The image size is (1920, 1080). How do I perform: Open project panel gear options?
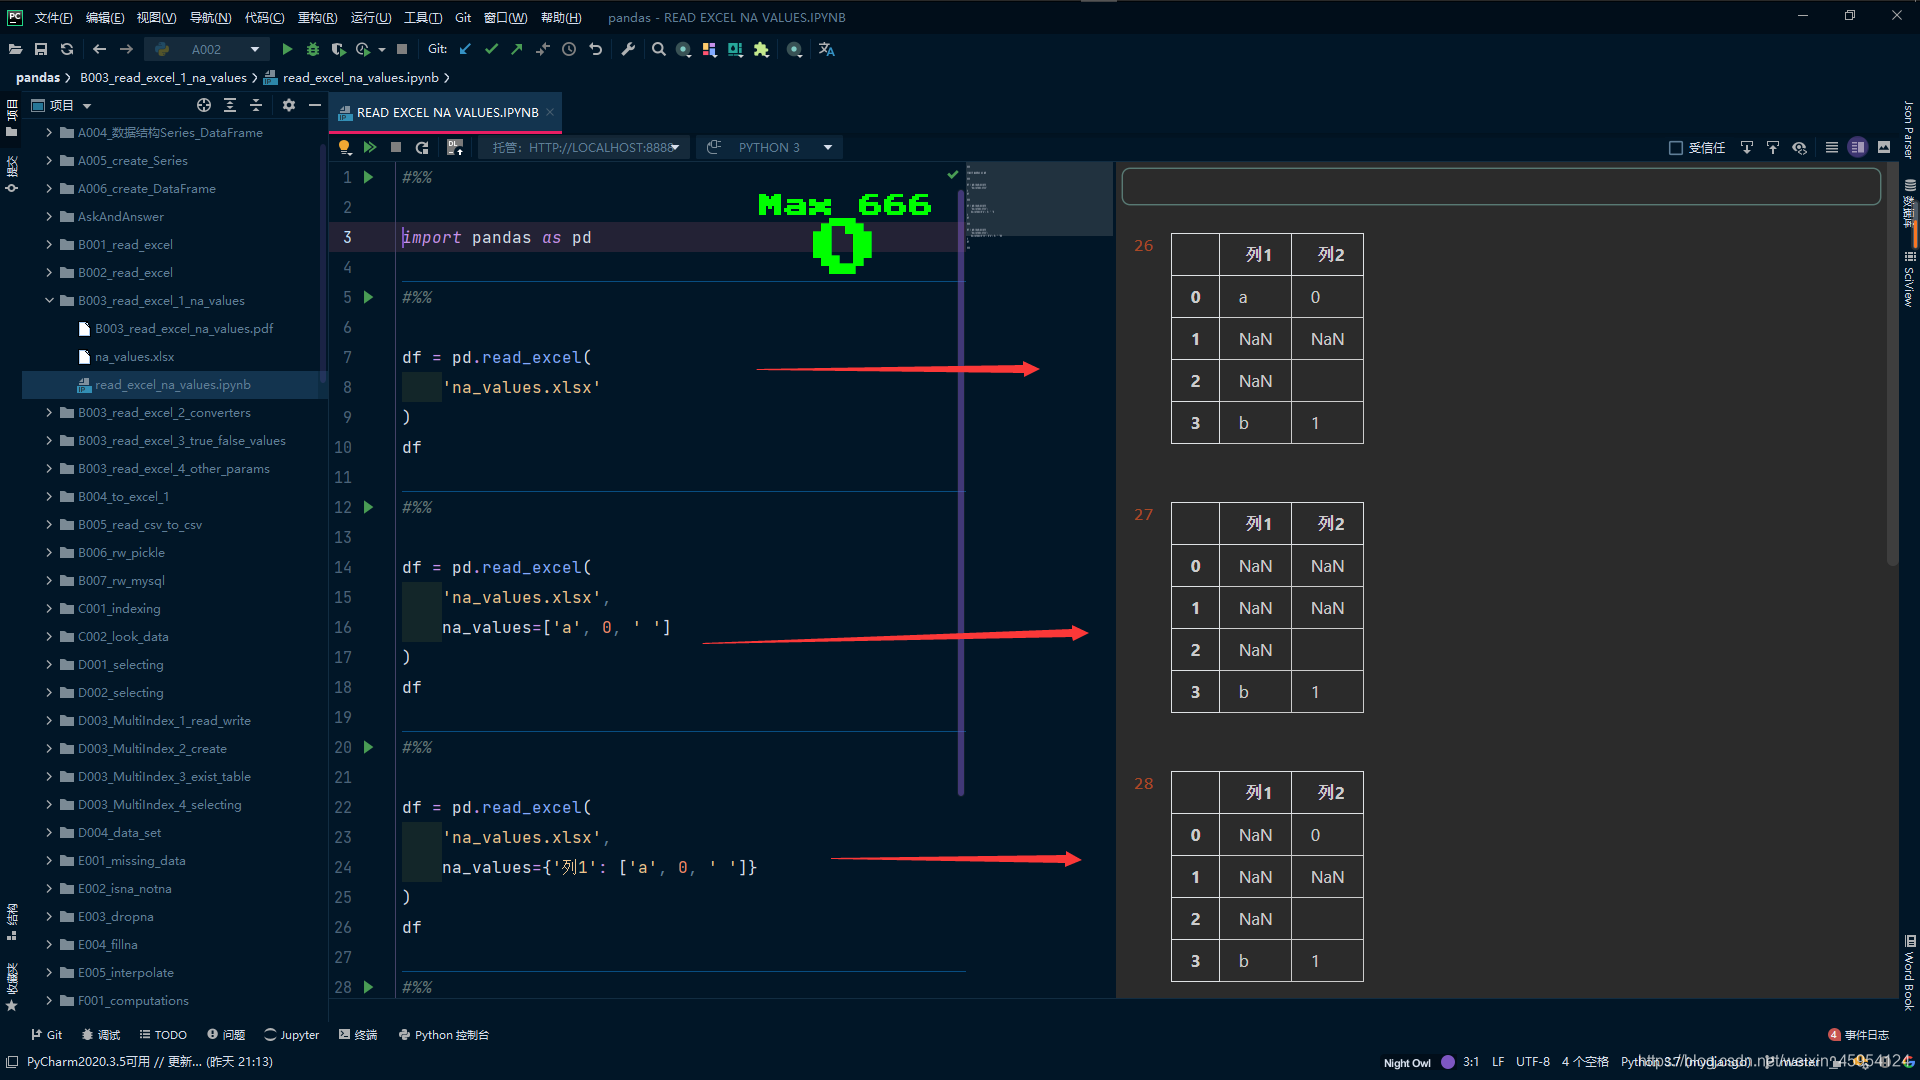coord(289,105)
